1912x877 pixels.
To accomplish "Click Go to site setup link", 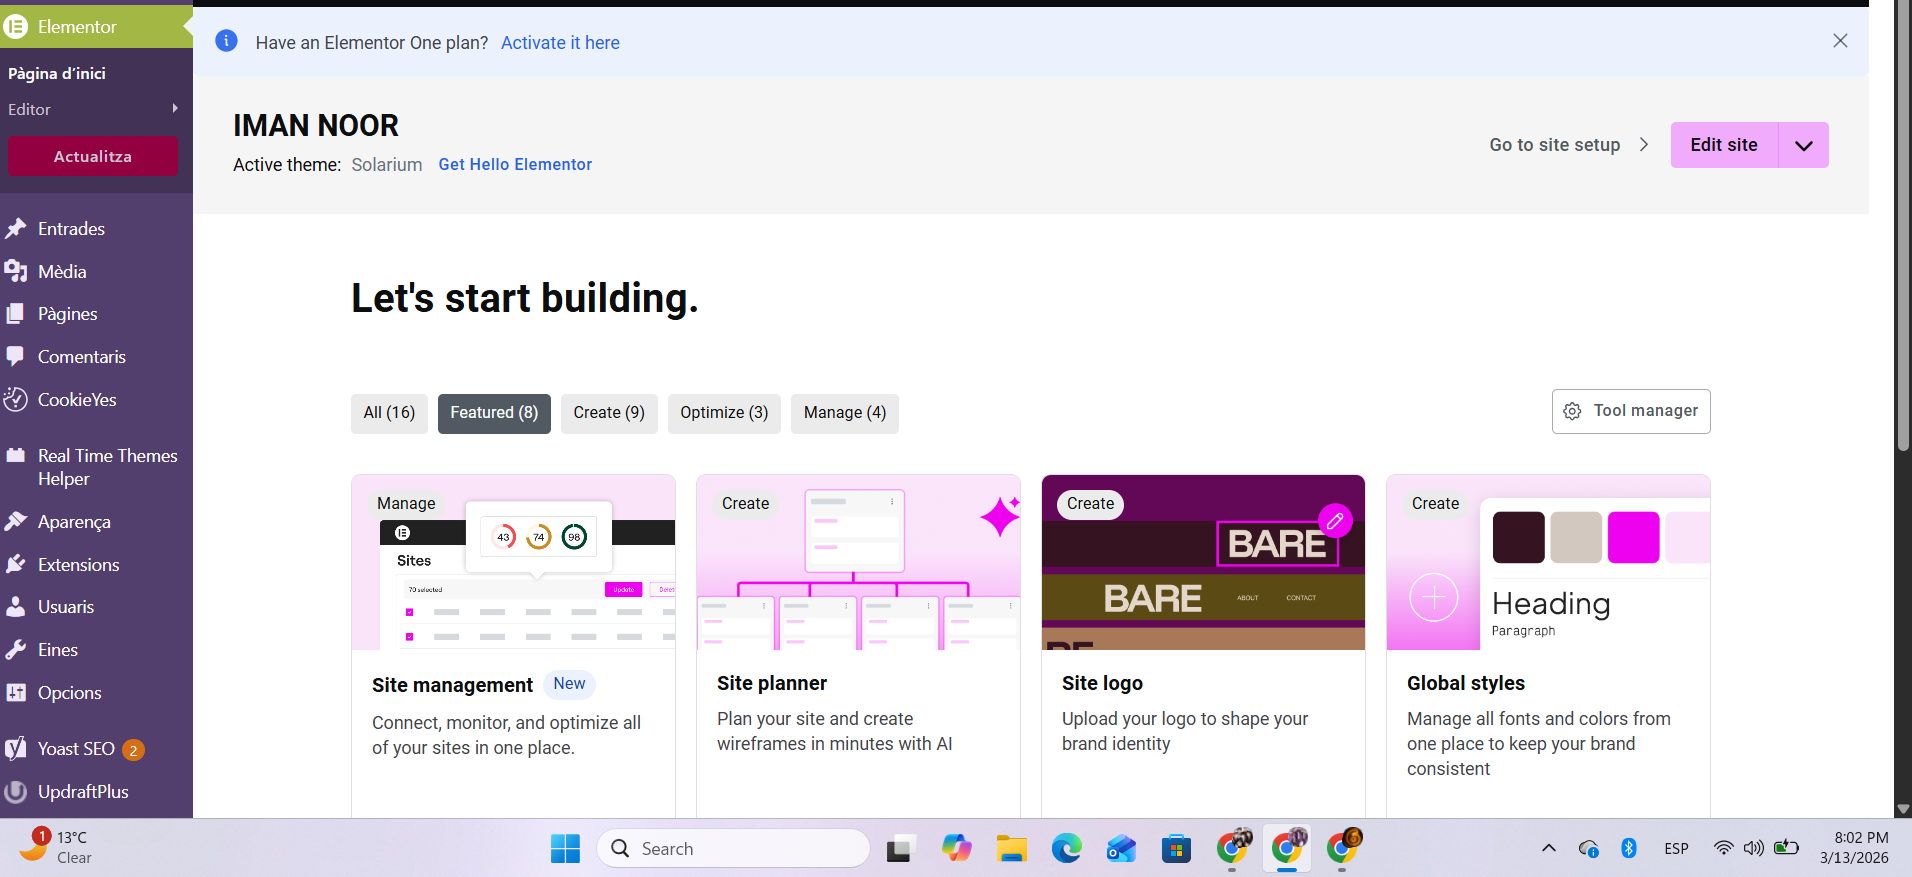I will 1555,145.
